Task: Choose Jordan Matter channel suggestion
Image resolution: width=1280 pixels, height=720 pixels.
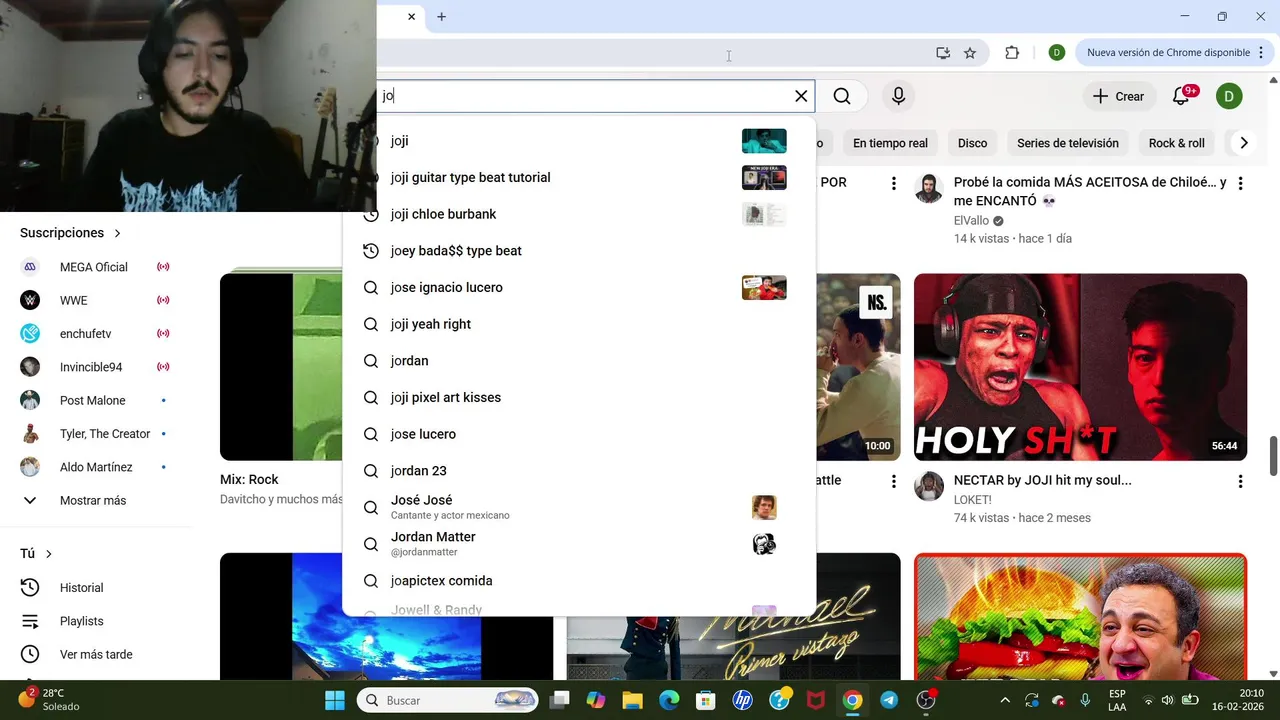Action: pyautogui.click(x=580, y=544)
